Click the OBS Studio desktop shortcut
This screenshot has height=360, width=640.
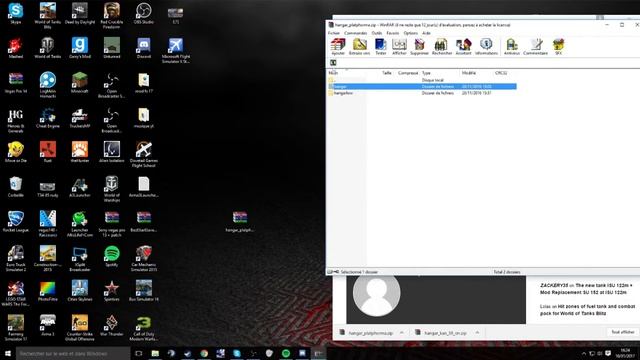pos(144,13)
